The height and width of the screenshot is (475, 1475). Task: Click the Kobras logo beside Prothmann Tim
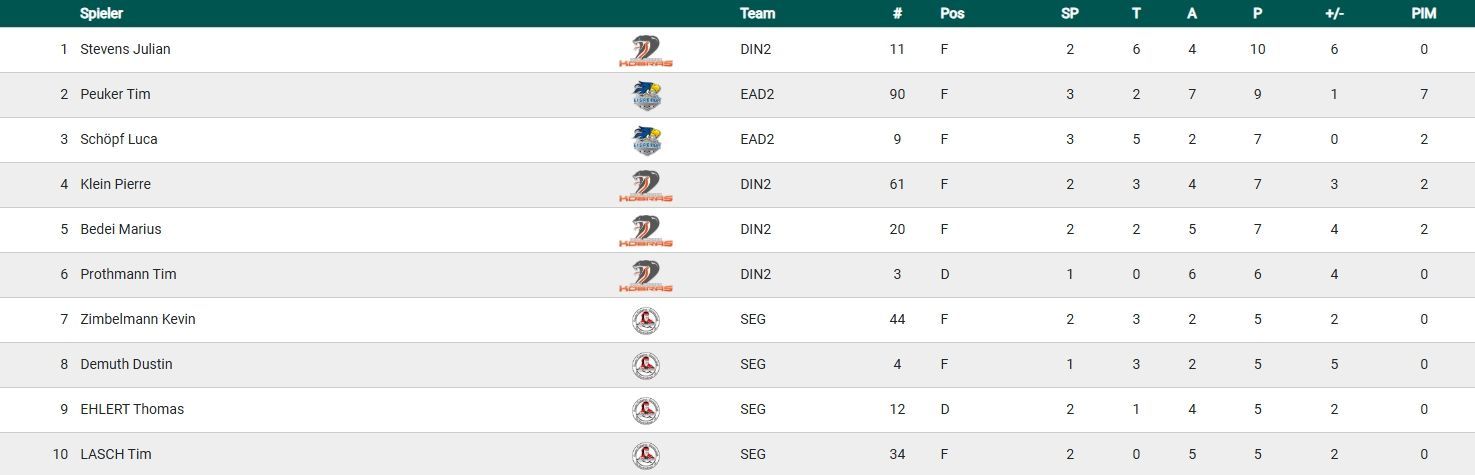point(646,276)
